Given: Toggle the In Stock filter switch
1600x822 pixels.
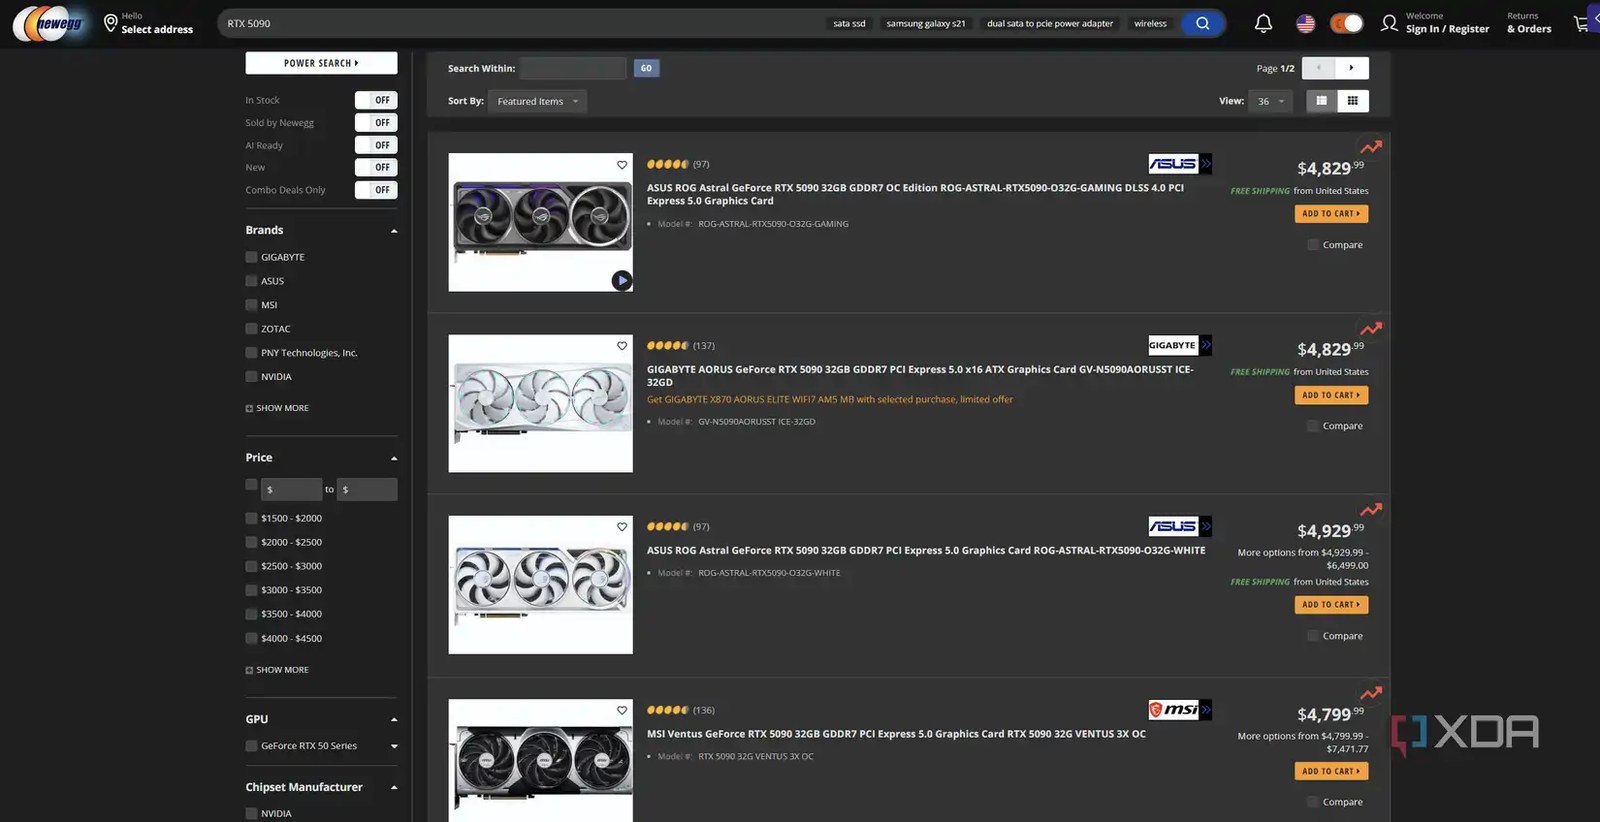Looking at the screenshot, I should 376,100.
